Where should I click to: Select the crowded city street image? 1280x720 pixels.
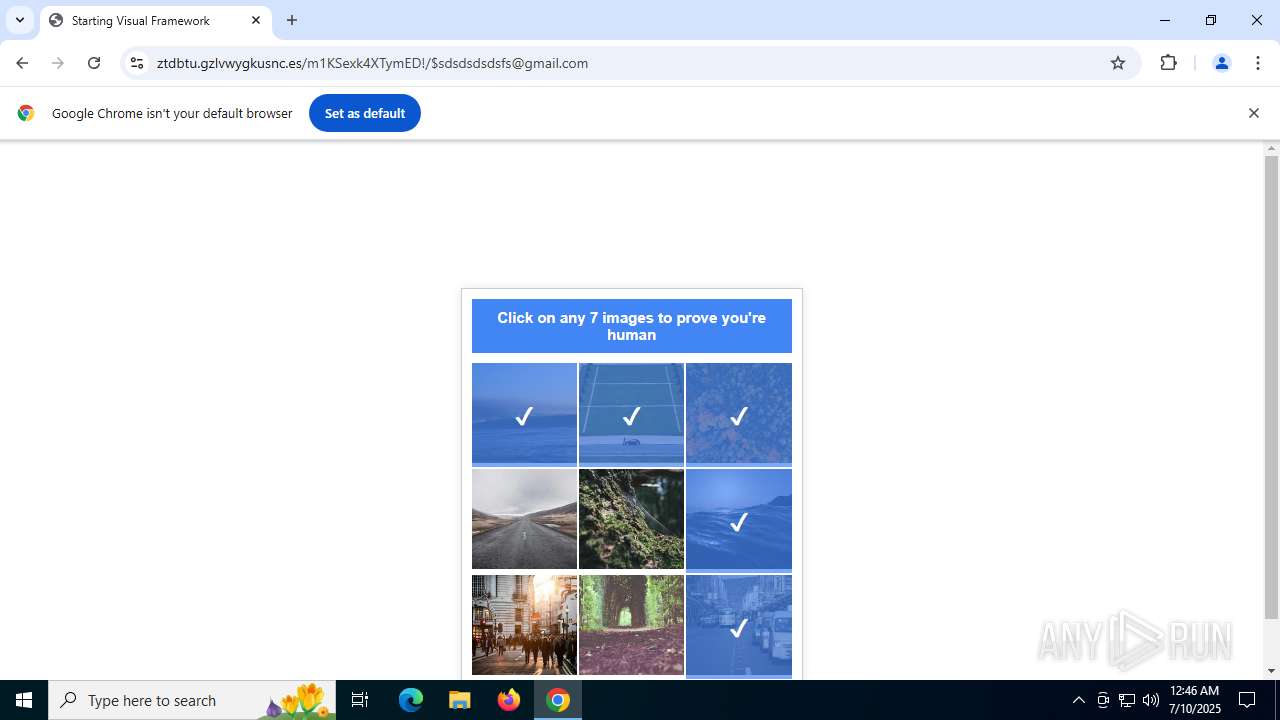524,625
